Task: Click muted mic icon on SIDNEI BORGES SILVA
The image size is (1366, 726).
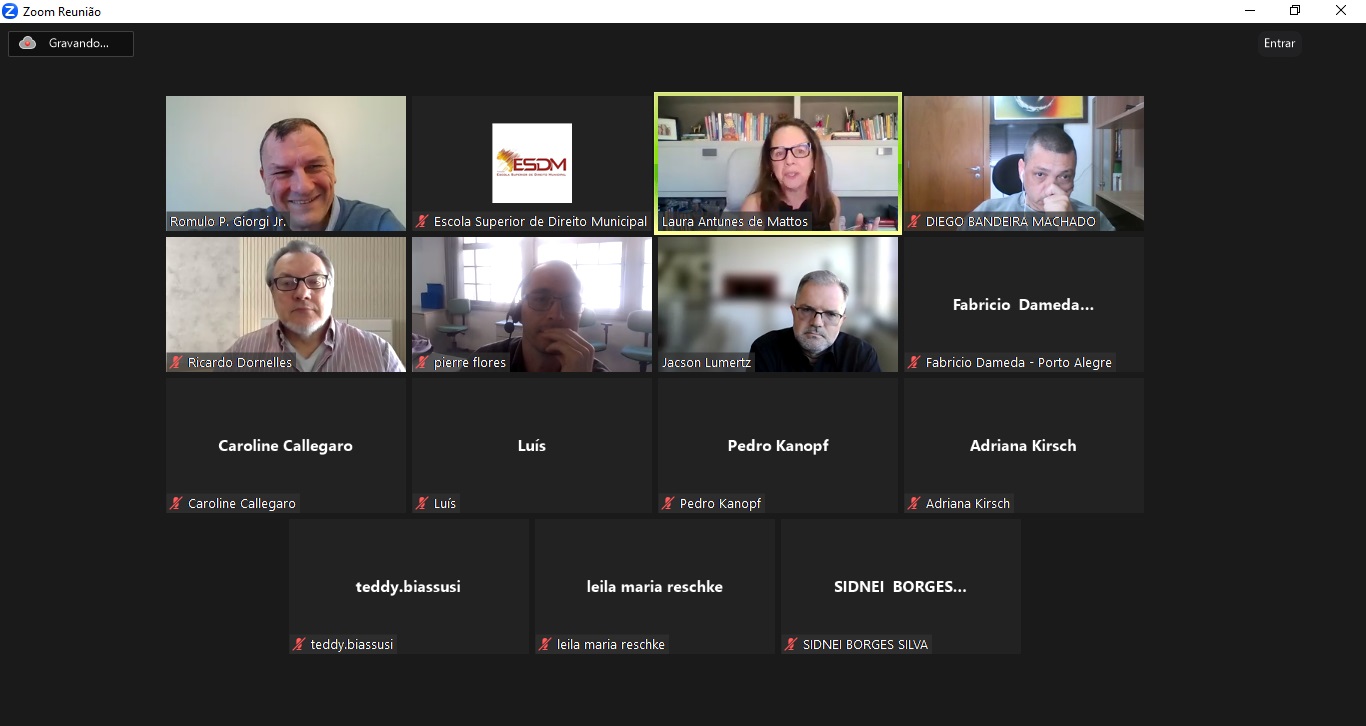Action: pyautogui.click(x=791, y=644)
